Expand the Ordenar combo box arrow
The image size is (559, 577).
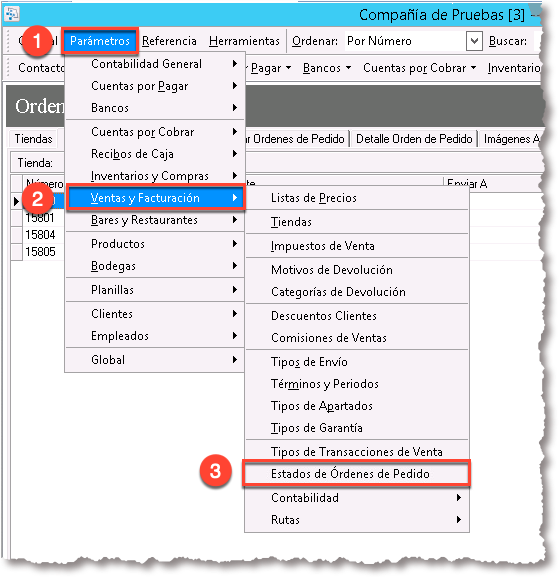[x=474, y=41]
